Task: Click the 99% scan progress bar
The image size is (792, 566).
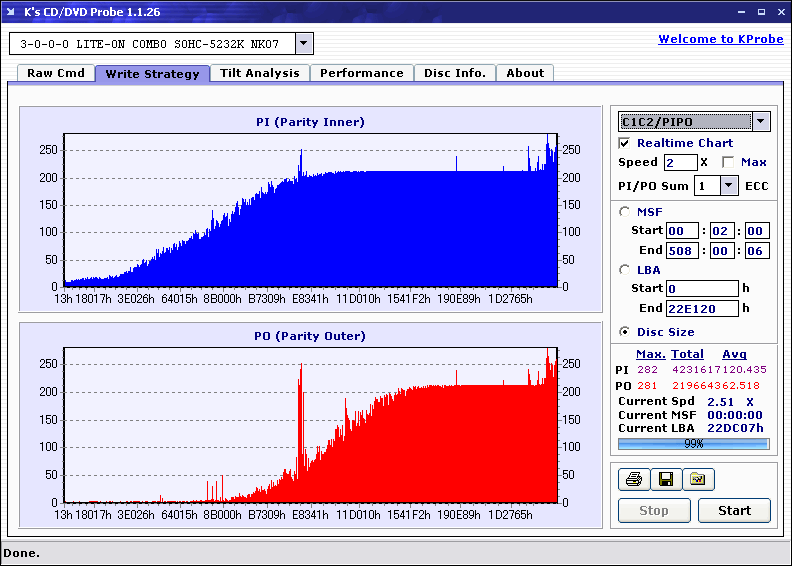Action: tap(694, 444)
